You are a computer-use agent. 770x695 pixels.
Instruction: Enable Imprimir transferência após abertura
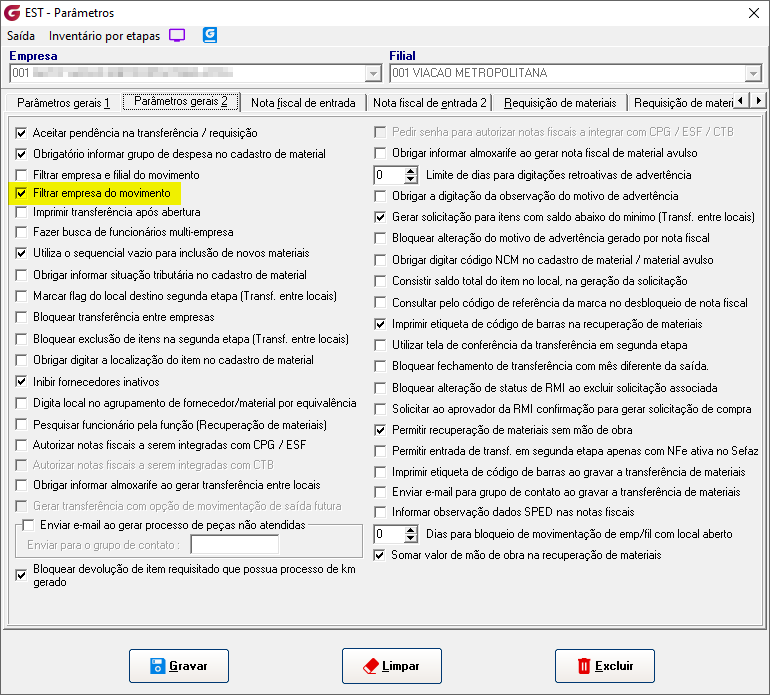pyautogui.click(x=21, y=212)
